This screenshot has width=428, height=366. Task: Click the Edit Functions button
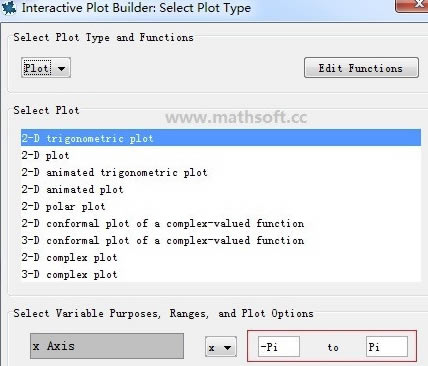(361, 68)
